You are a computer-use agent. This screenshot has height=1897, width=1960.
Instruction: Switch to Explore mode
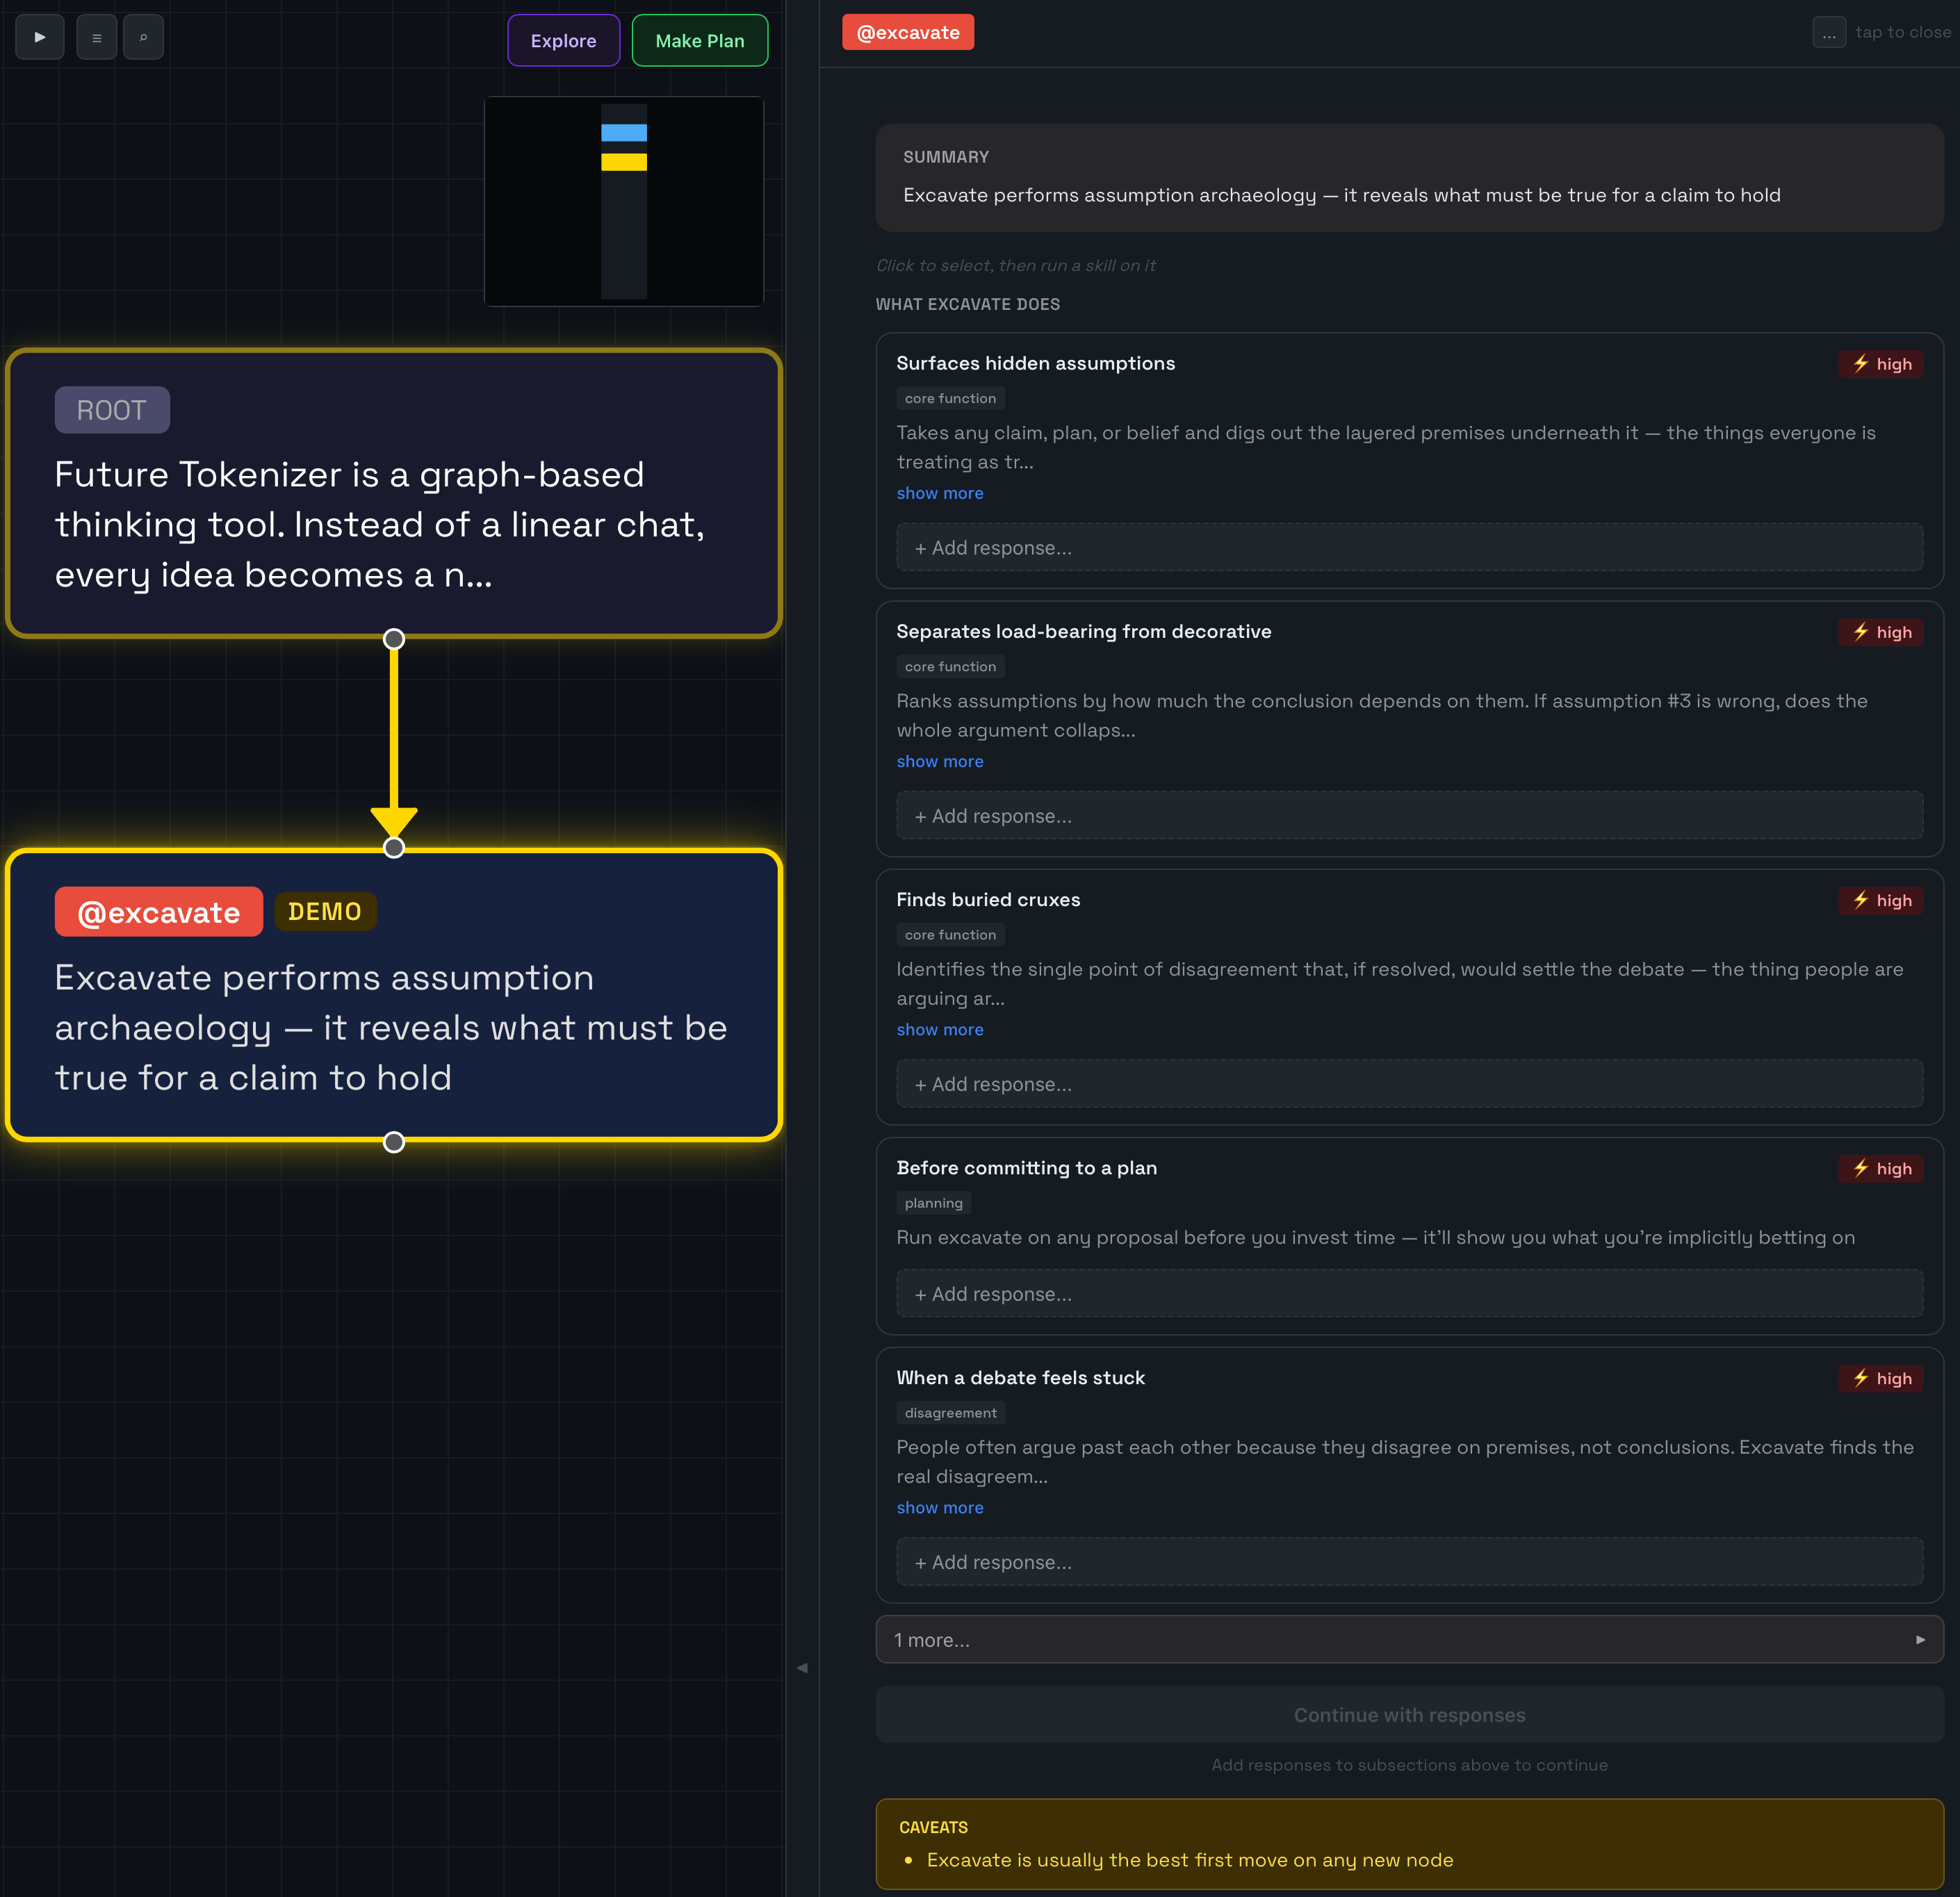coord(563,41)
